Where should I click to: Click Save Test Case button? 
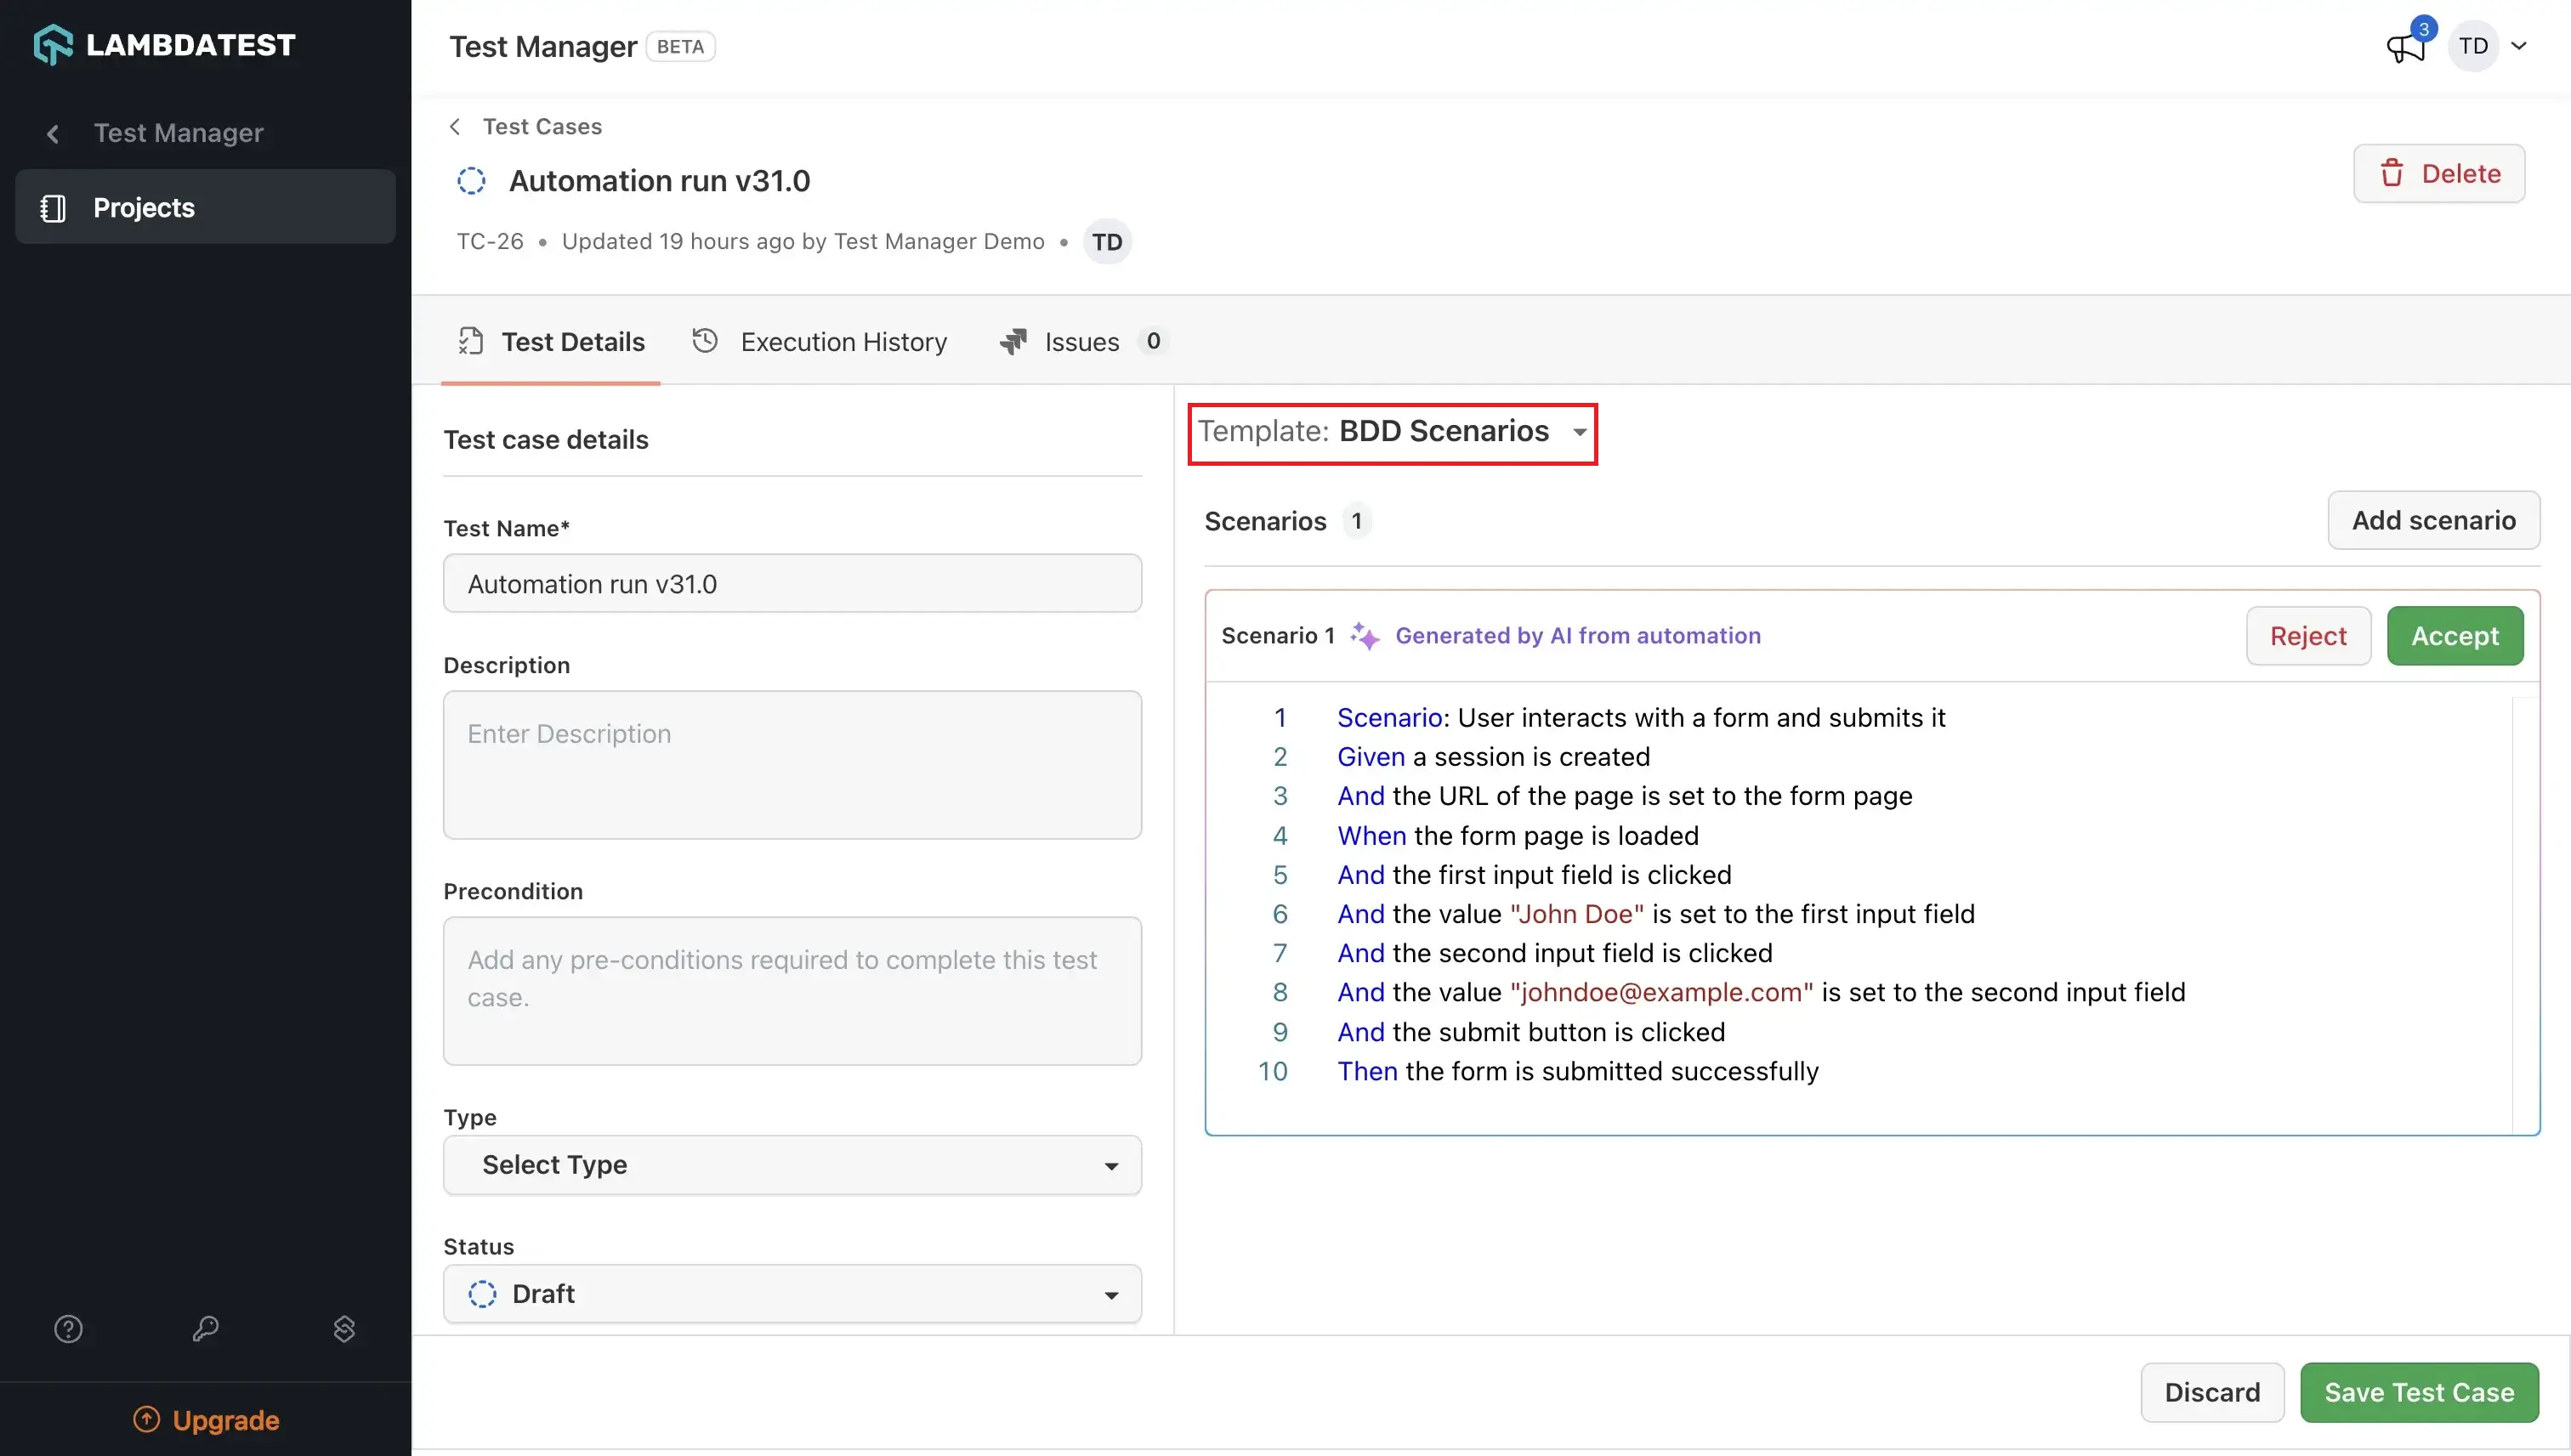(2419, 1392)
